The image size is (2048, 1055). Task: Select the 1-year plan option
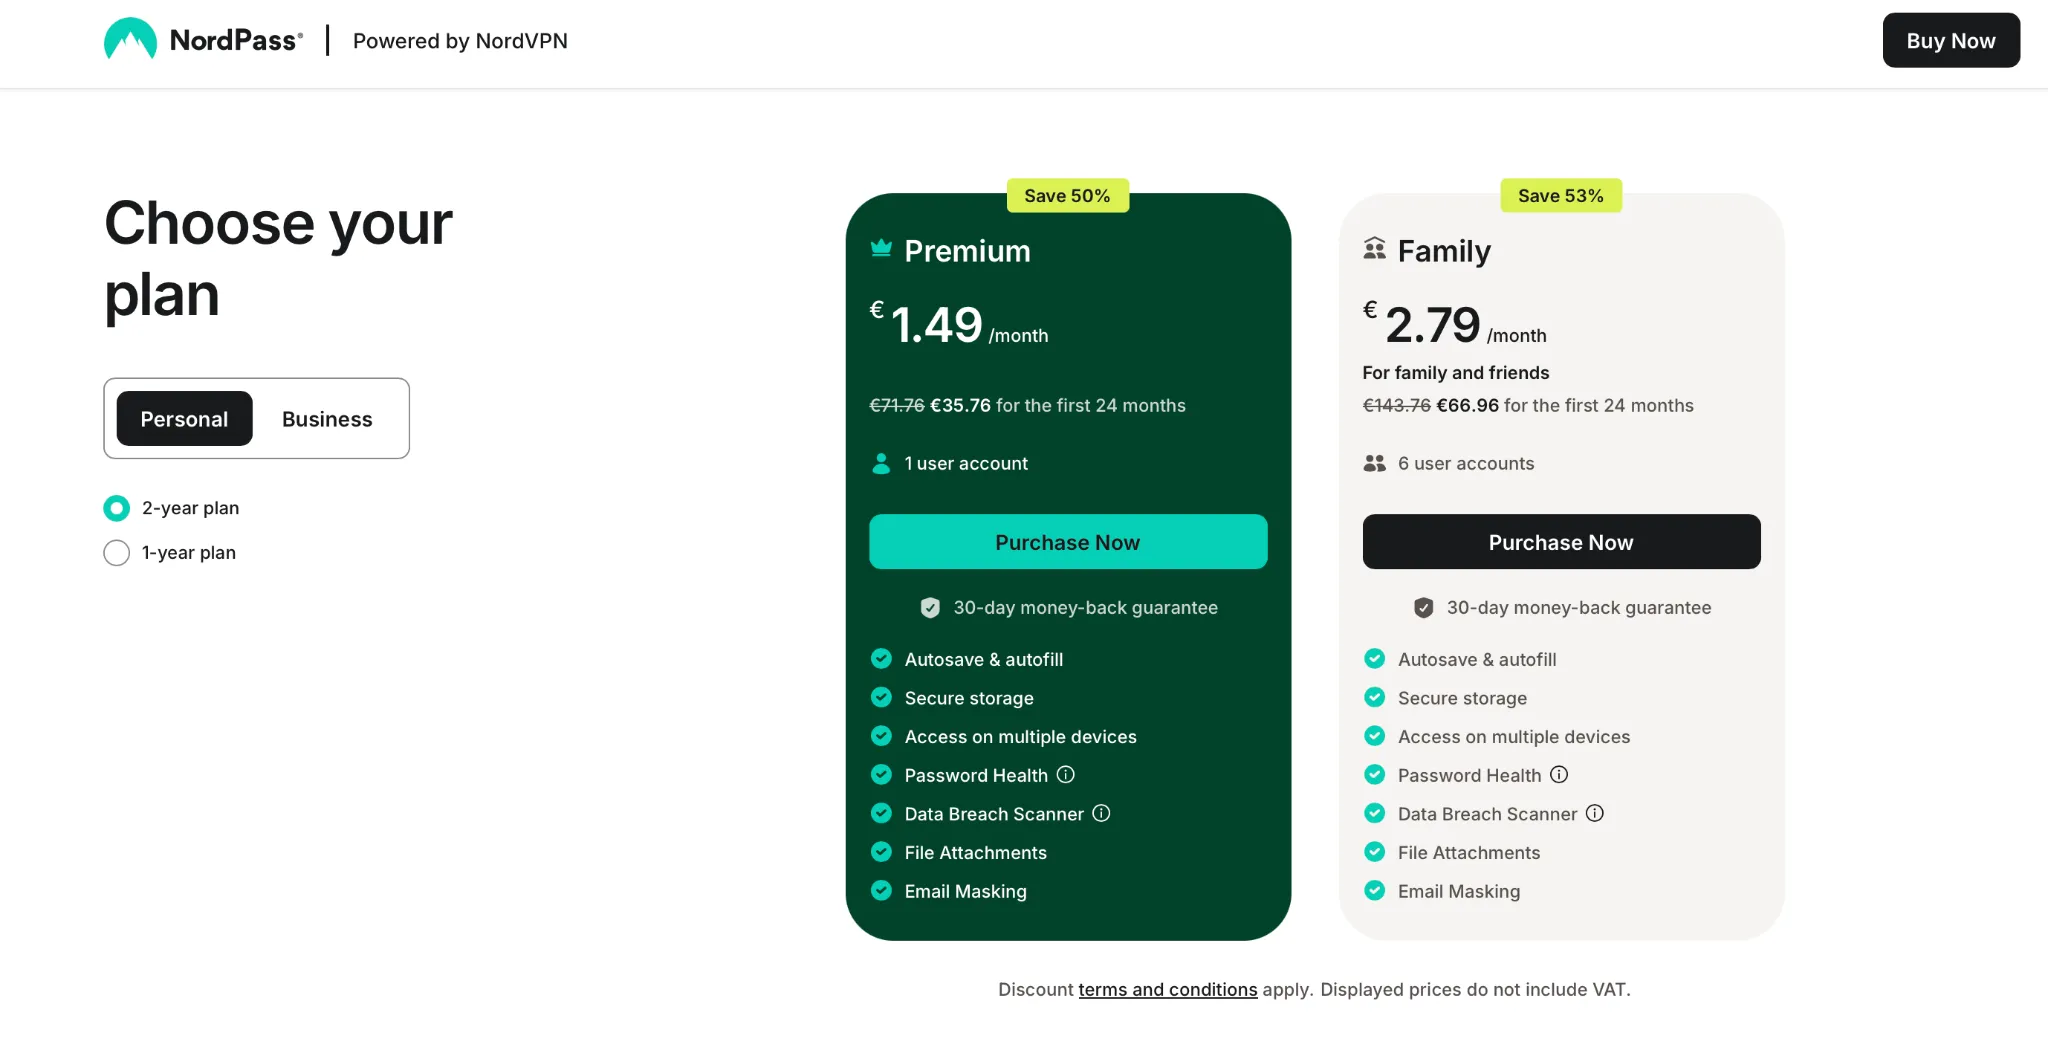point(116,552)
